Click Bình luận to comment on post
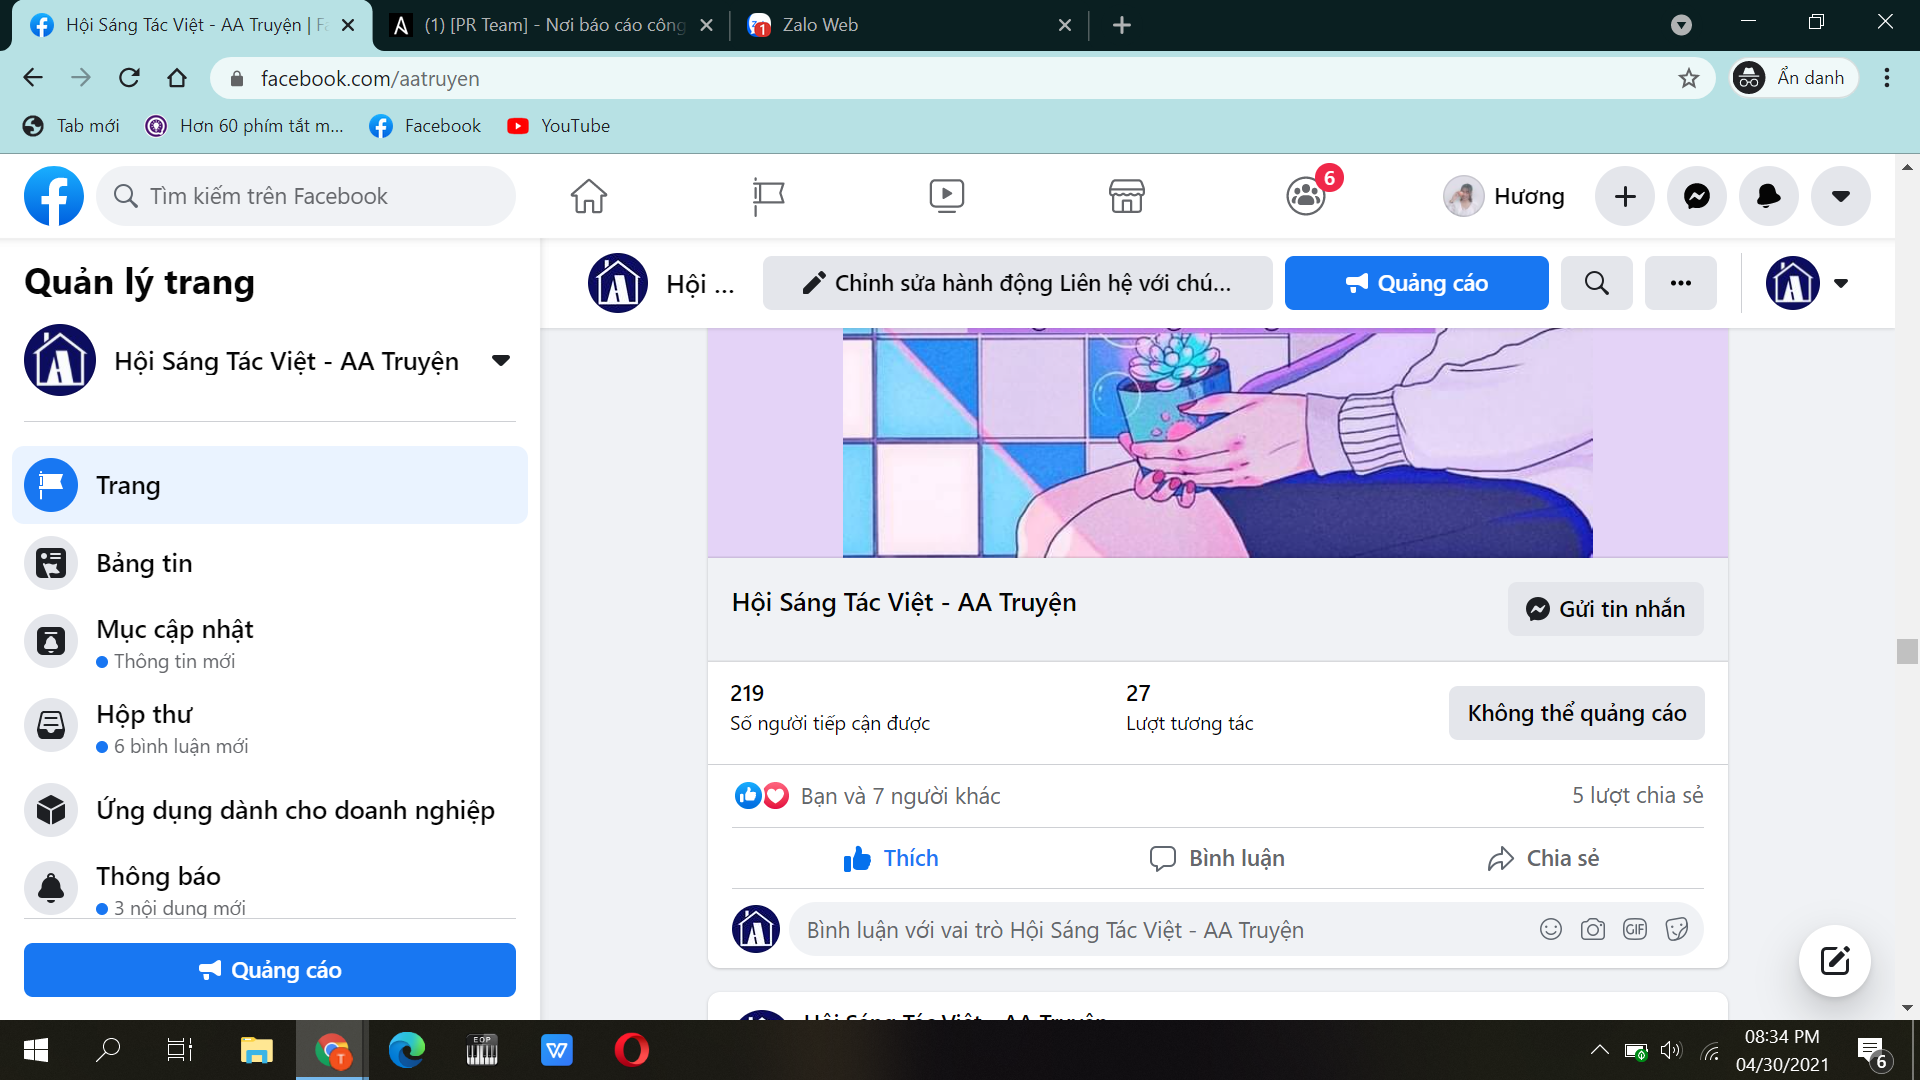This screenshot has width=1920, height=1080. point(1217,858)
